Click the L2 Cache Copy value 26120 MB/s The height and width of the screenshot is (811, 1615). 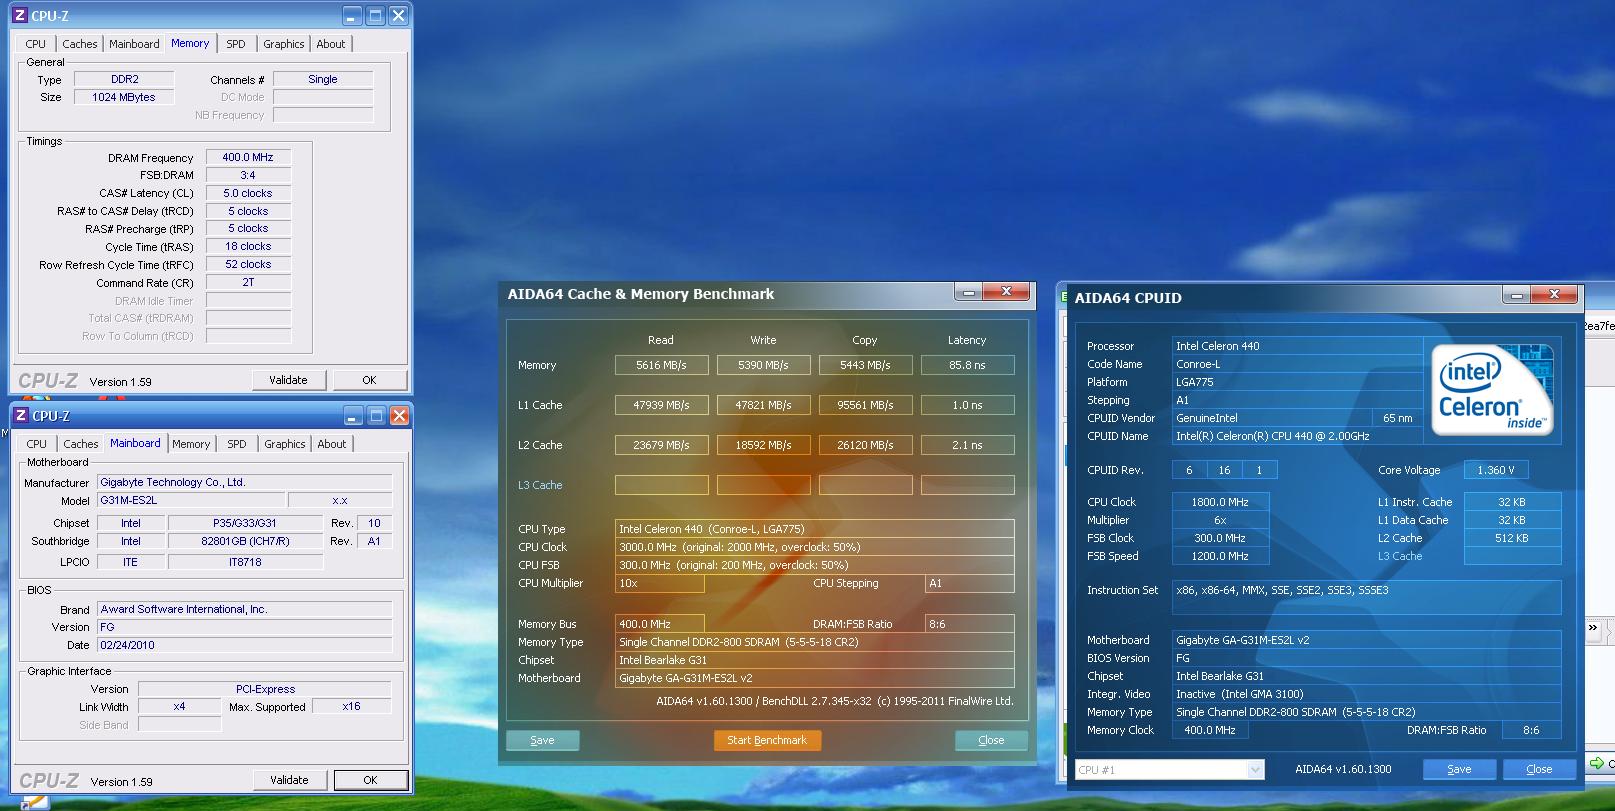point(865,445)
